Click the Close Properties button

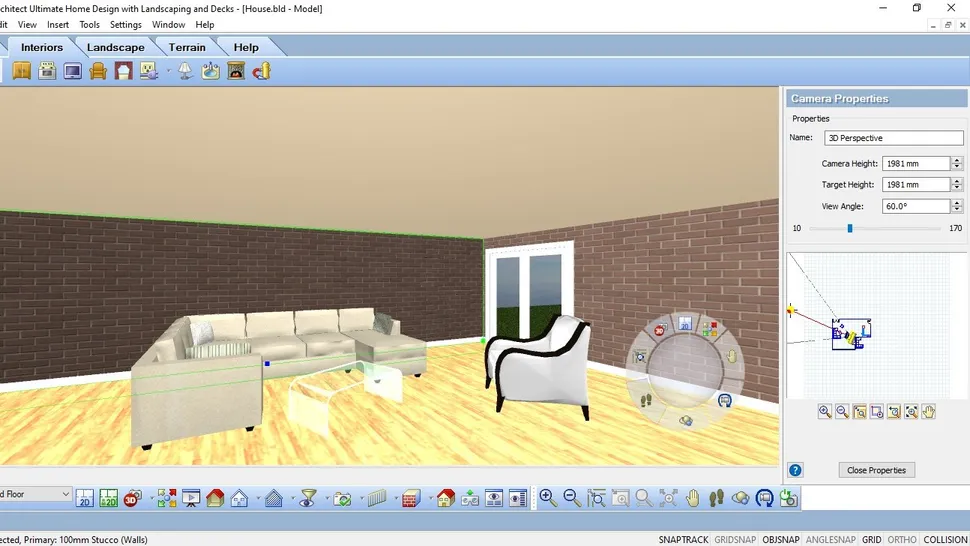[x=876, y=470]
